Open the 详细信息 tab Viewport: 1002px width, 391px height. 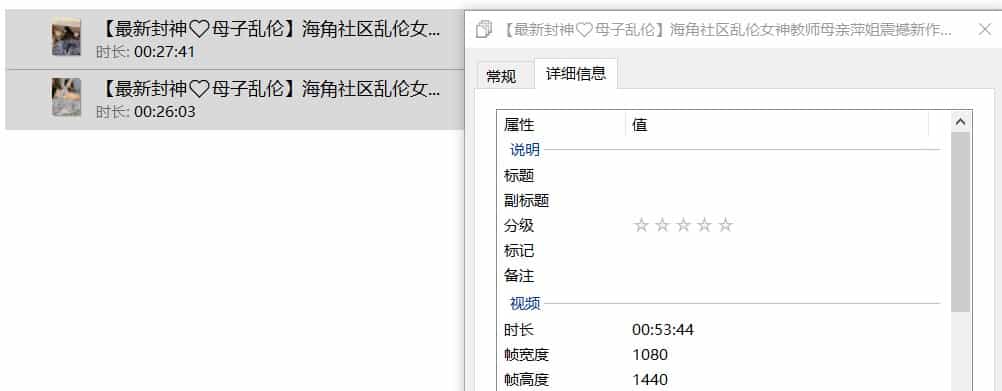(x=576, y=74)
